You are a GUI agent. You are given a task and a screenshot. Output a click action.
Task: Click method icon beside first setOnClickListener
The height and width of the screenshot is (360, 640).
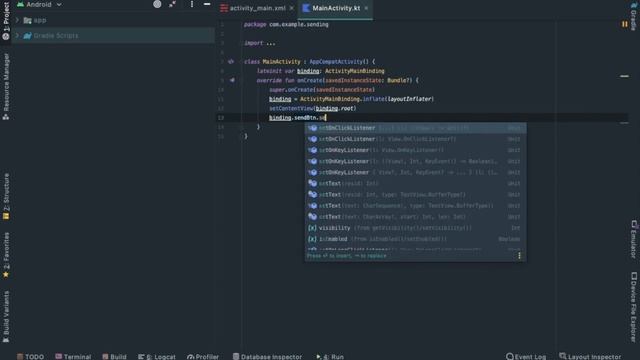[312, 128]
